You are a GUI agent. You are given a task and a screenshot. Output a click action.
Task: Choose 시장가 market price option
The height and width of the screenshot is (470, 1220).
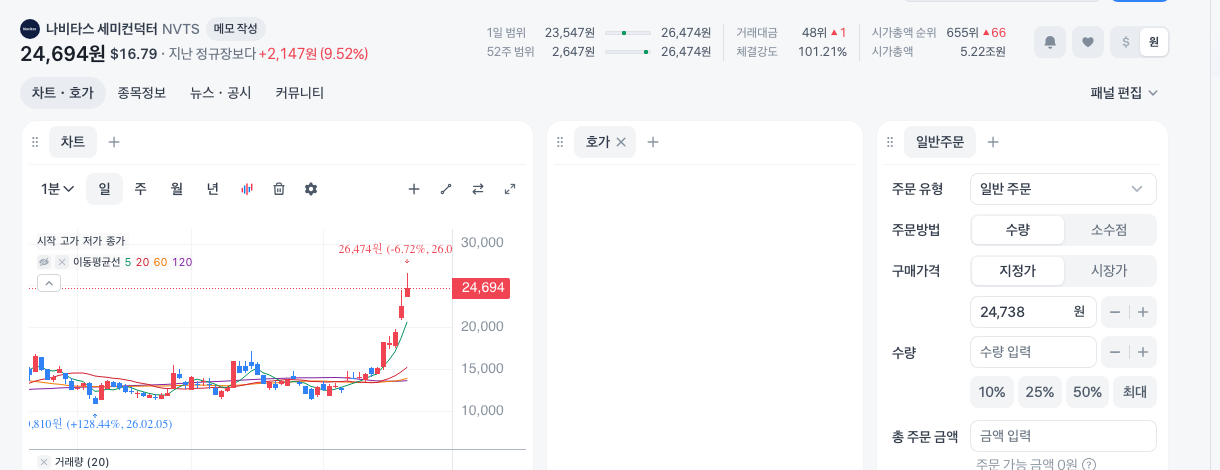tap(1109, 271)
